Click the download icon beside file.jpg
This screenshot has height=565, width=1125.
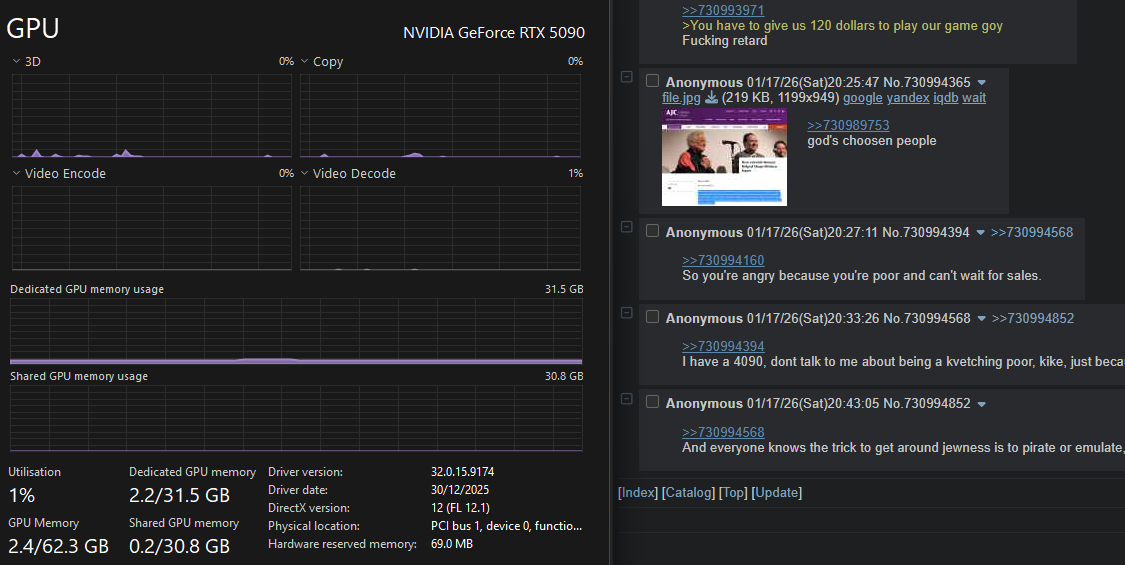[711, 98]
